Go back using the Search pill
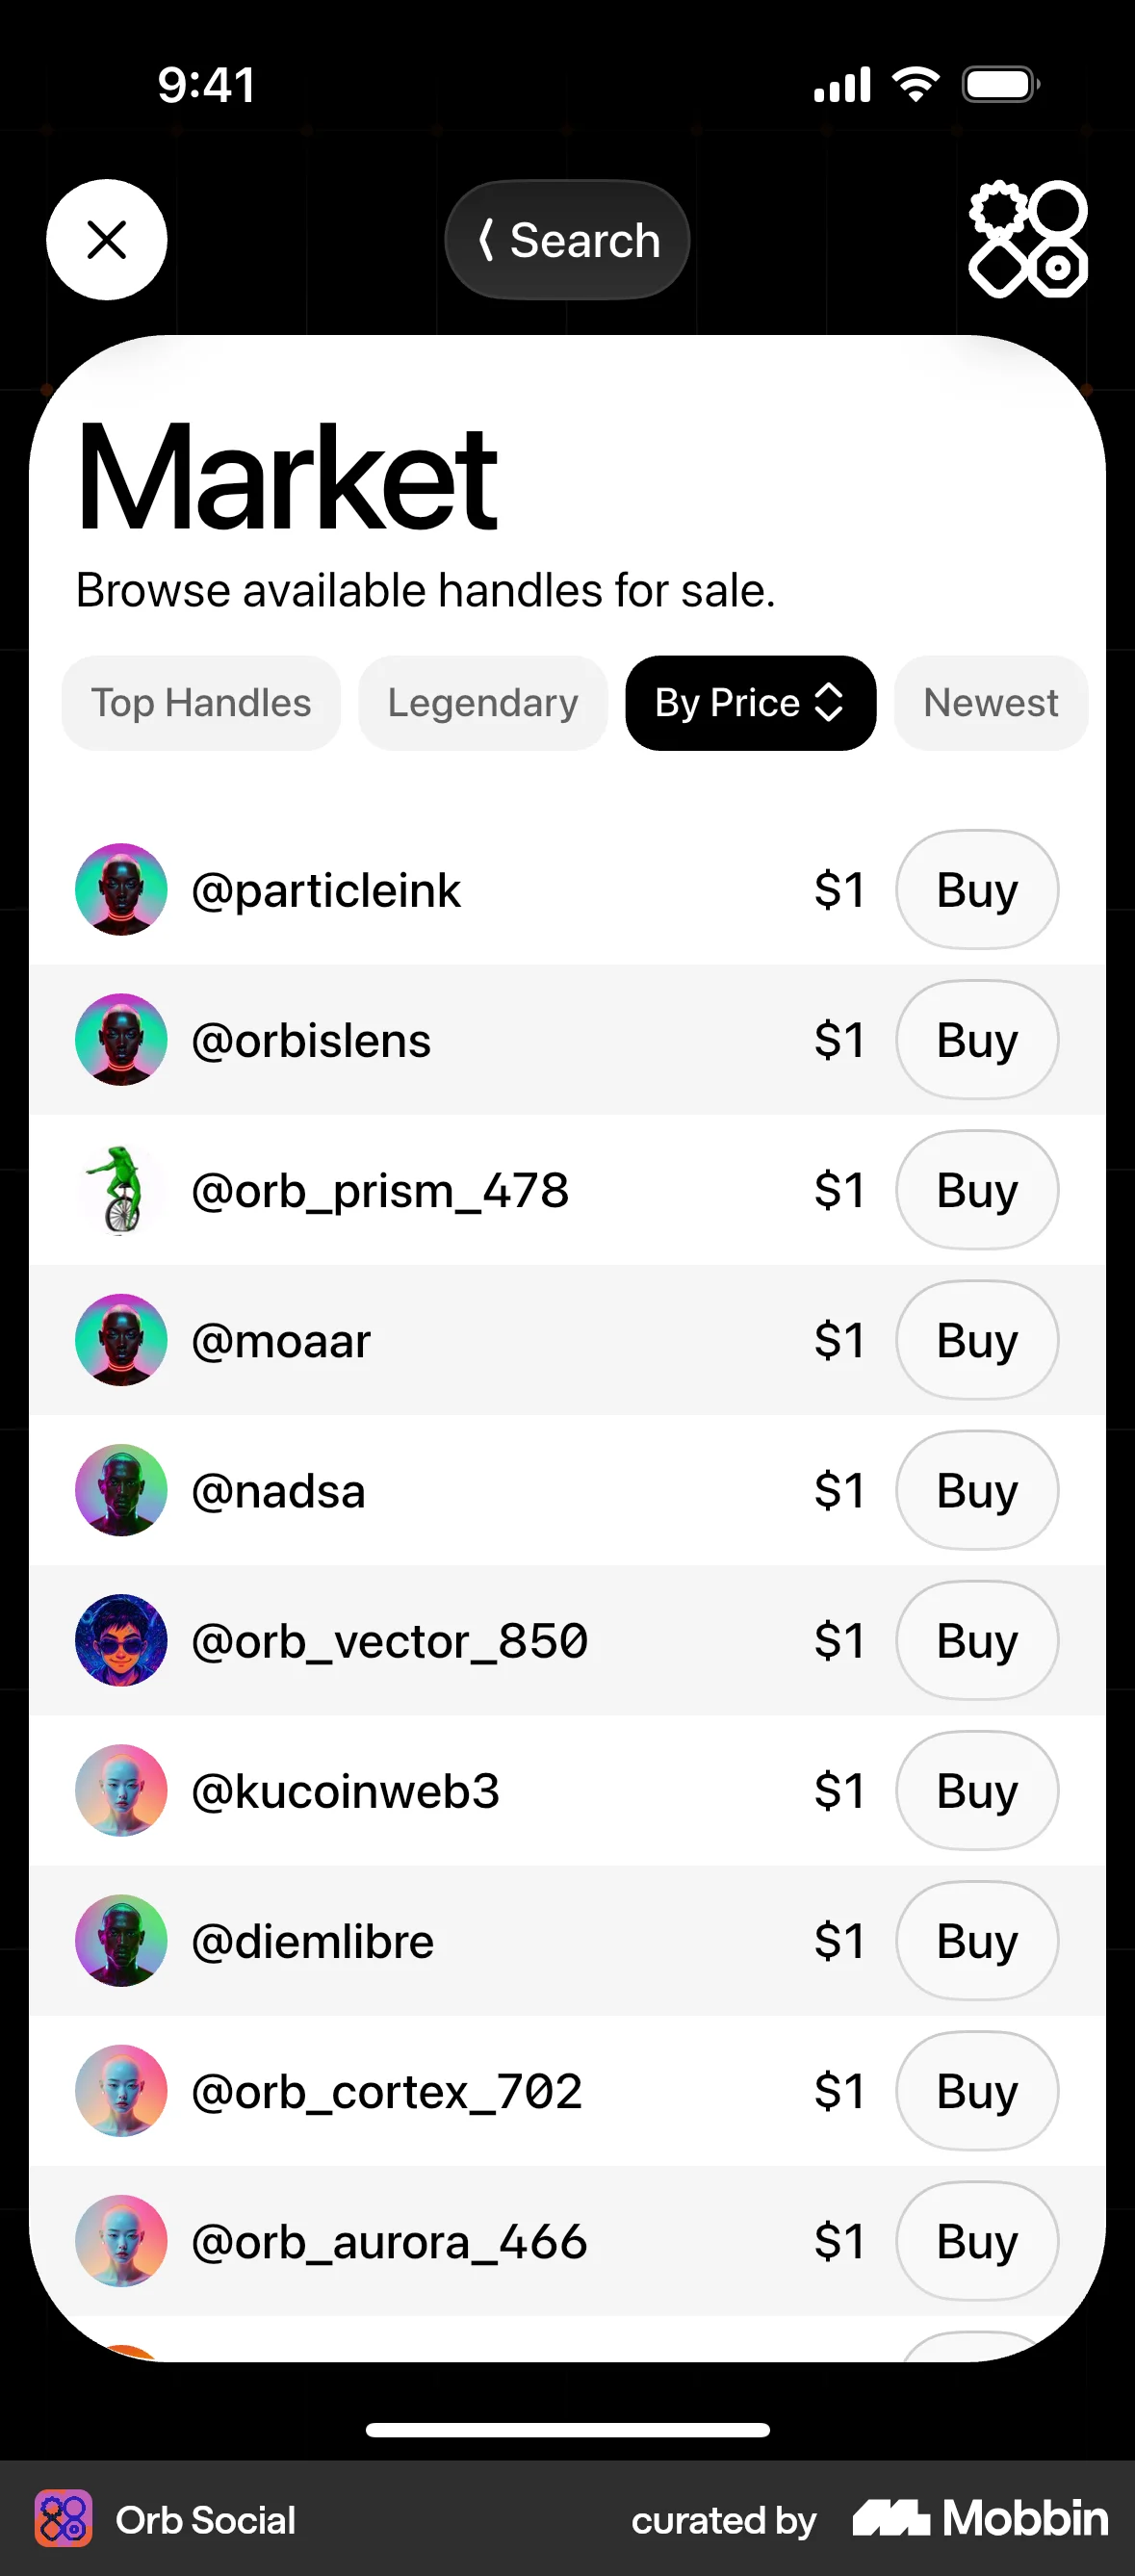This screenshot has width=1135, height=2576. (566, 240)
